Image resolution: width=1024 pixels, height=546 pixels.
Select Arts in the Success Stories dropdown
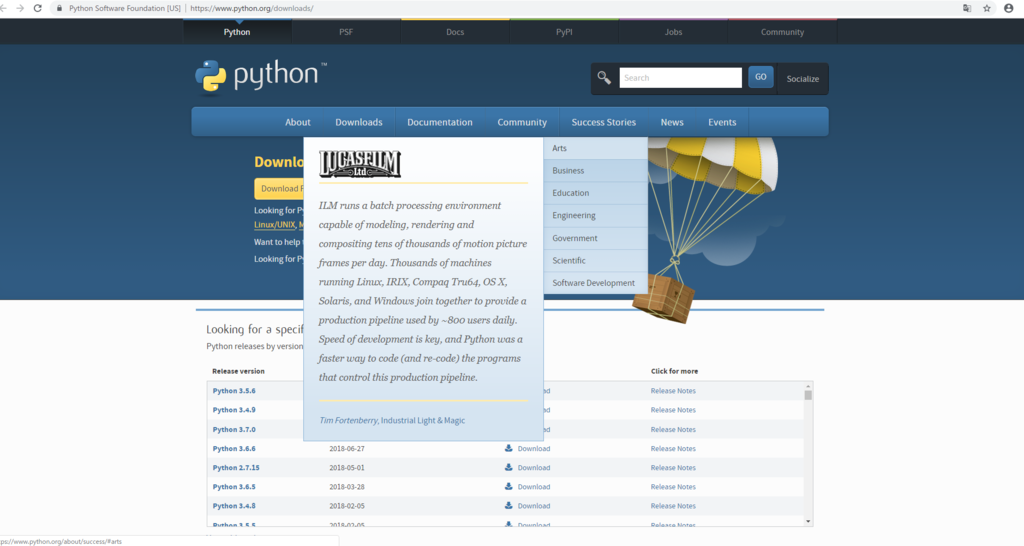click(595, 148)
